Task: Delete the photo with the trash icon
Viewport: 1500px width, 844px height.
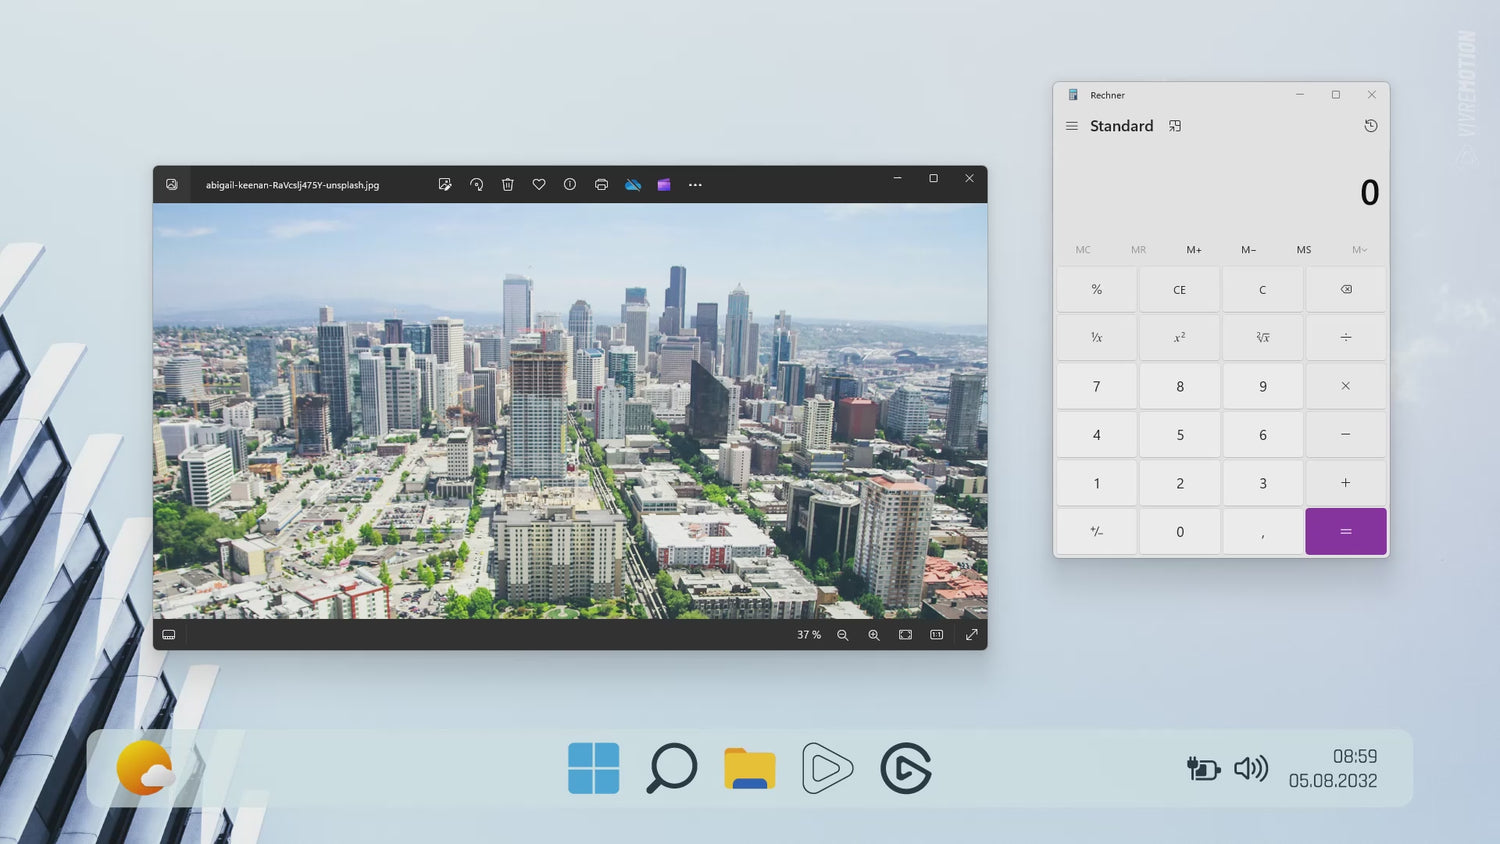Action: coord(508,185)
